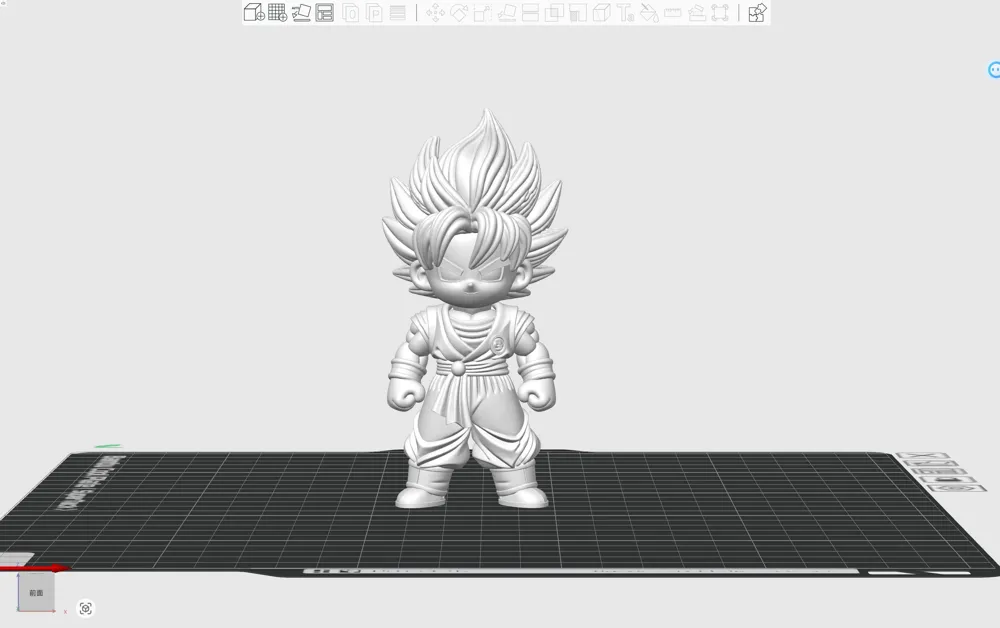Image resolution: width=1000 pixels, height=628 pixels.
Task: Select the Seam painting cube tool
Action: point(601,12)
